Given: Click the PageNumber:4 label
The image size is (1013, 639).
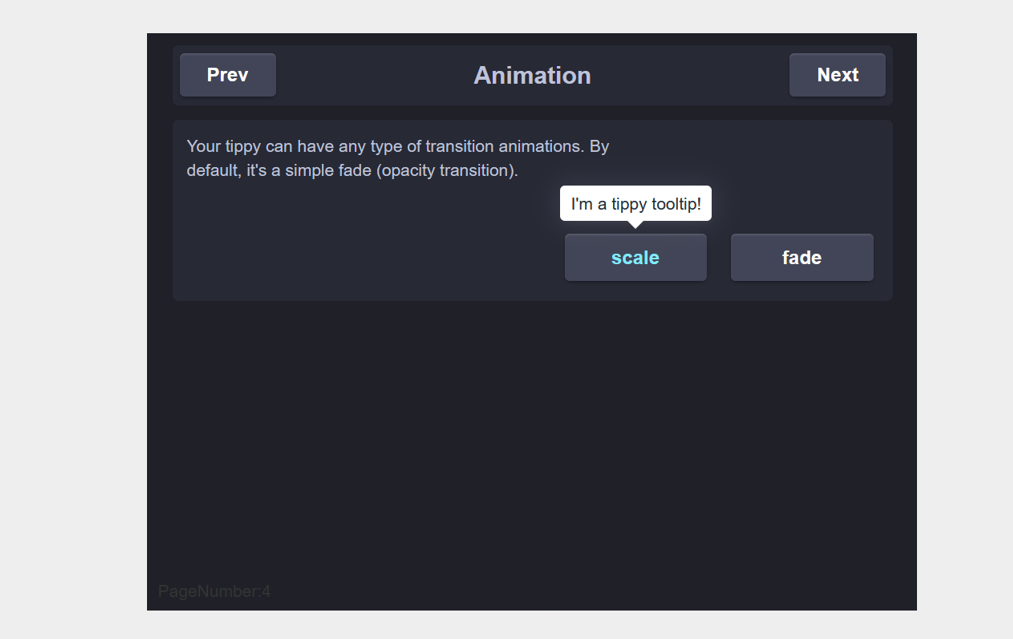Looking at the screenshot, I should point(214,591).
